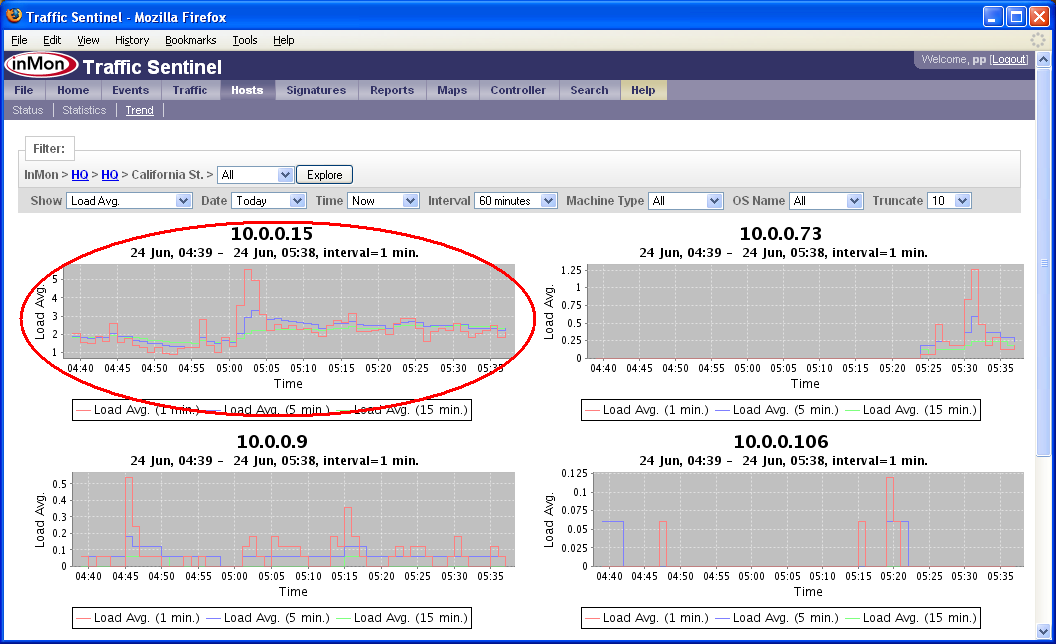Viewport: 1056px width, 644px height.
Task: Click the Firefox icon in title bar
Action: pos(13,17)
